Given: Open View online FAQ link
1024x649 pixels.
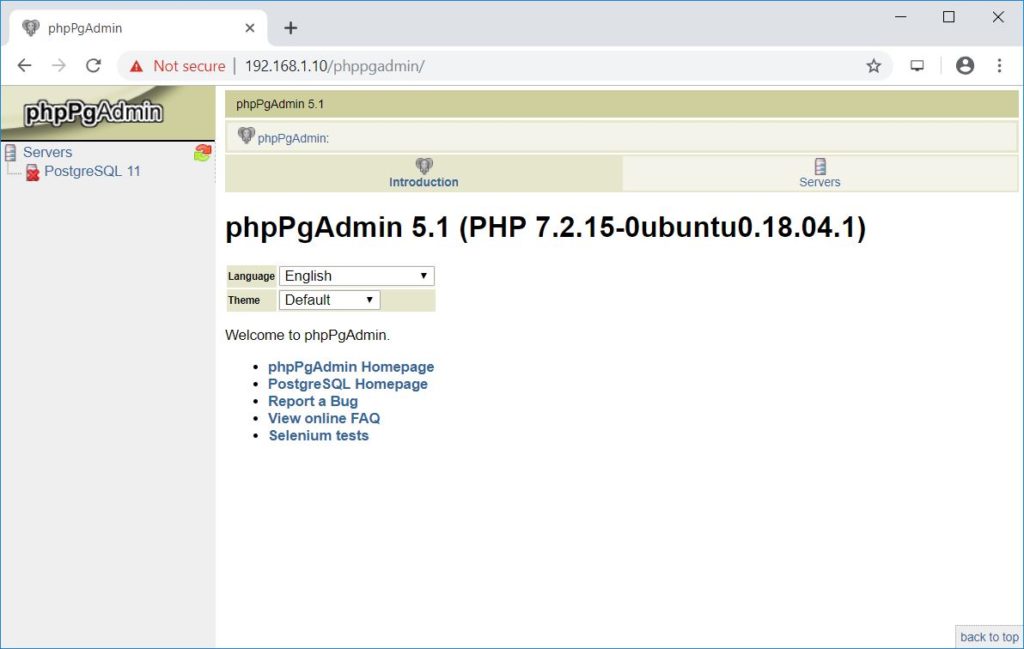Looking at the screenshot, I should (324, 418).
